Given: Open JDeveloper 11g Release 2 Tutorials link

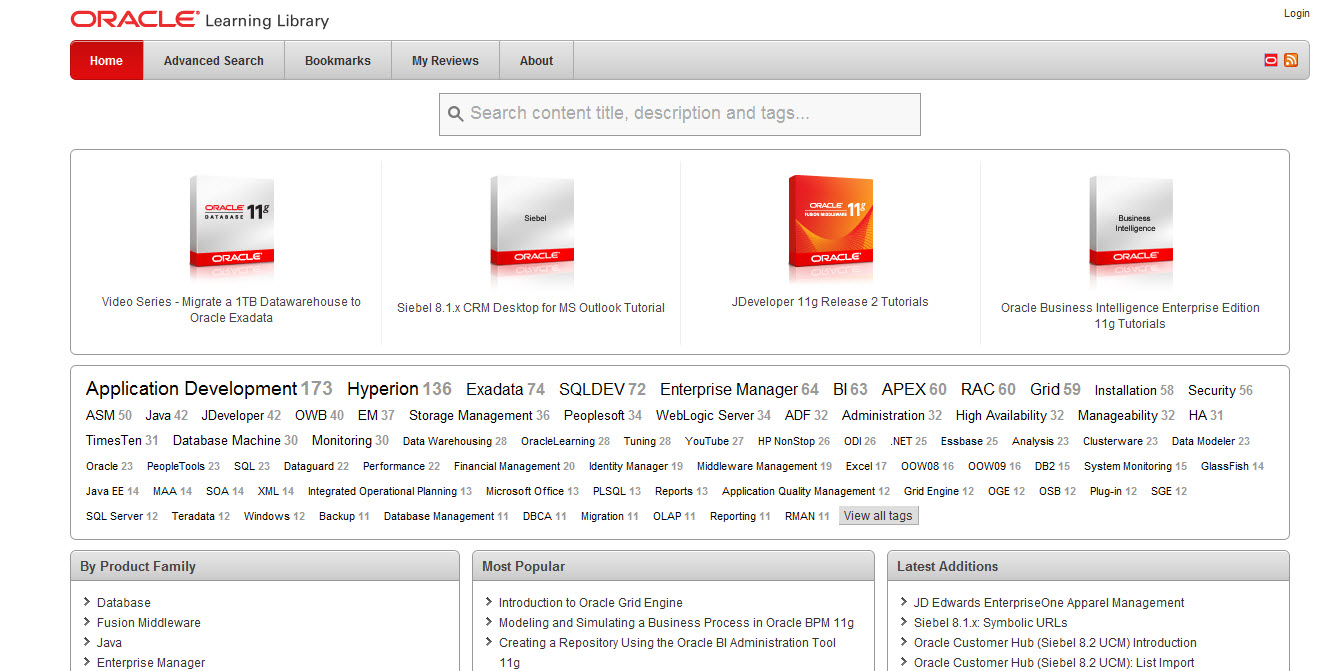Looking at the screenshot, I should pos(830,302).
